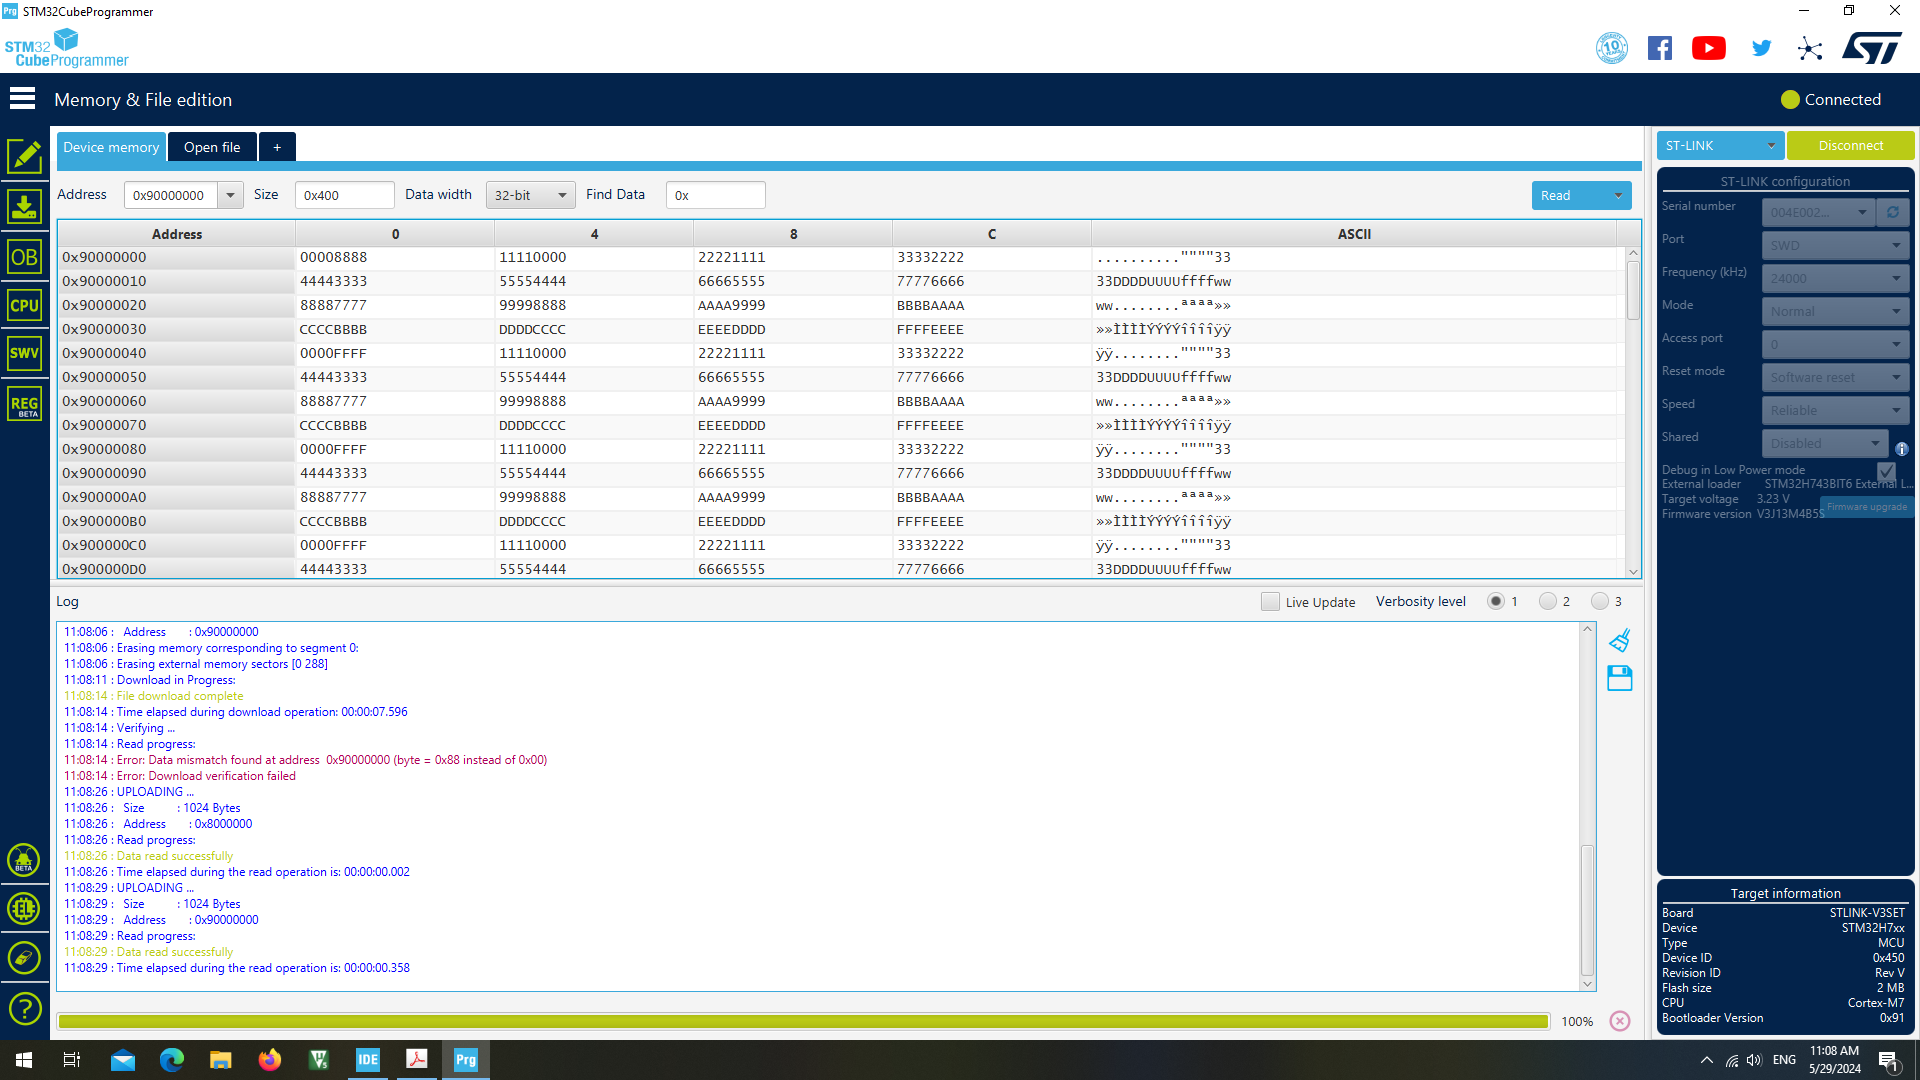Open the CPU panel in sidebar
1920x1080 pixels.
tap(24, 305)
